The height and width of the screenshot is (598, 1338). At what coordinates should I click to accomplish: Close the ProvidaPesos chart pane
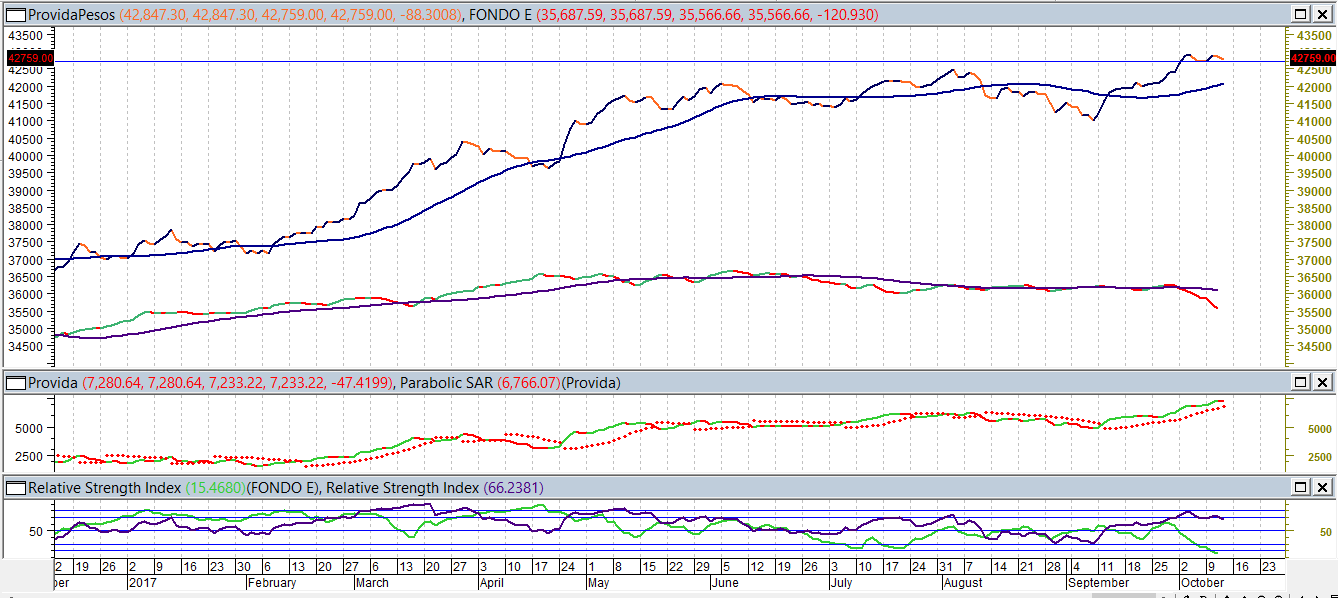tap(1322, 14)
